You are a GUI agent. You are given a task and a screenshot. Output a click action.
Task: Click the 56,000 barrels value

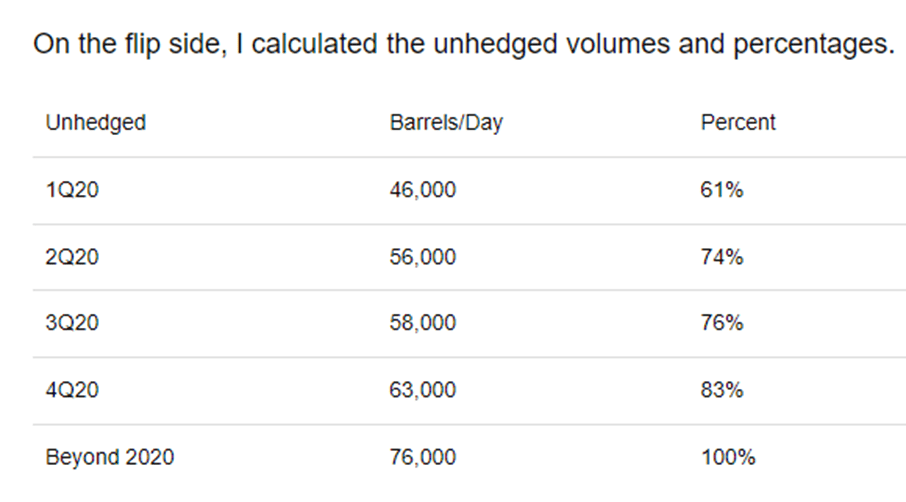[x=422, y=257]
